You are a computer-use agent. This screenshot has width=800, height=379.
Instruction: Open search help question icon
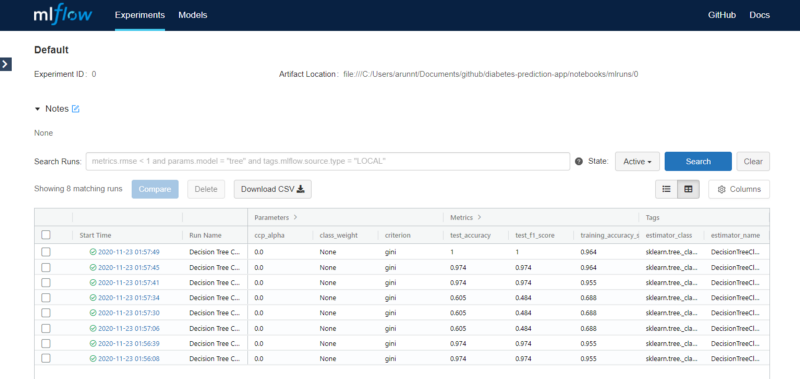579,161
